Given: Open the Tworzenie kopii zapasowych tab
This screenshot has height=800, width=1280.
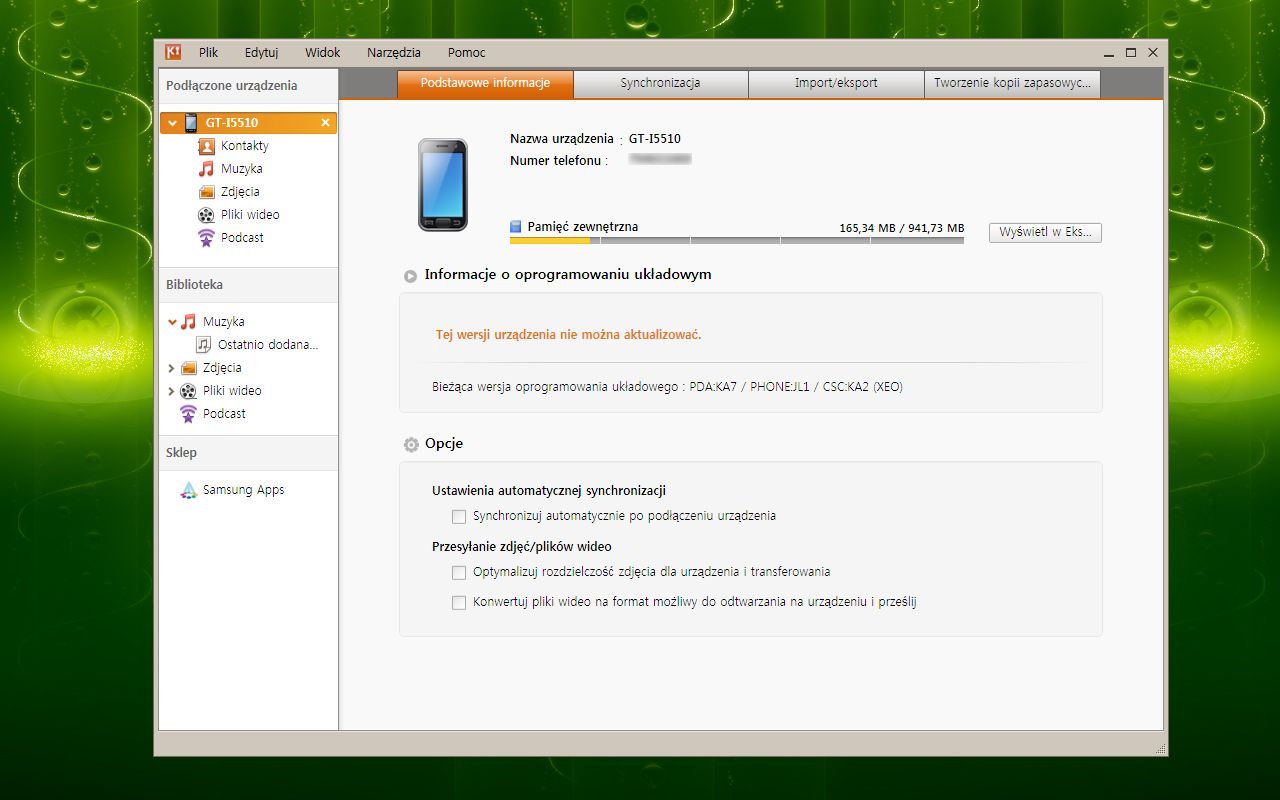Looking at the screenshot, I should pyautogui.click(x=1012, y=83).
